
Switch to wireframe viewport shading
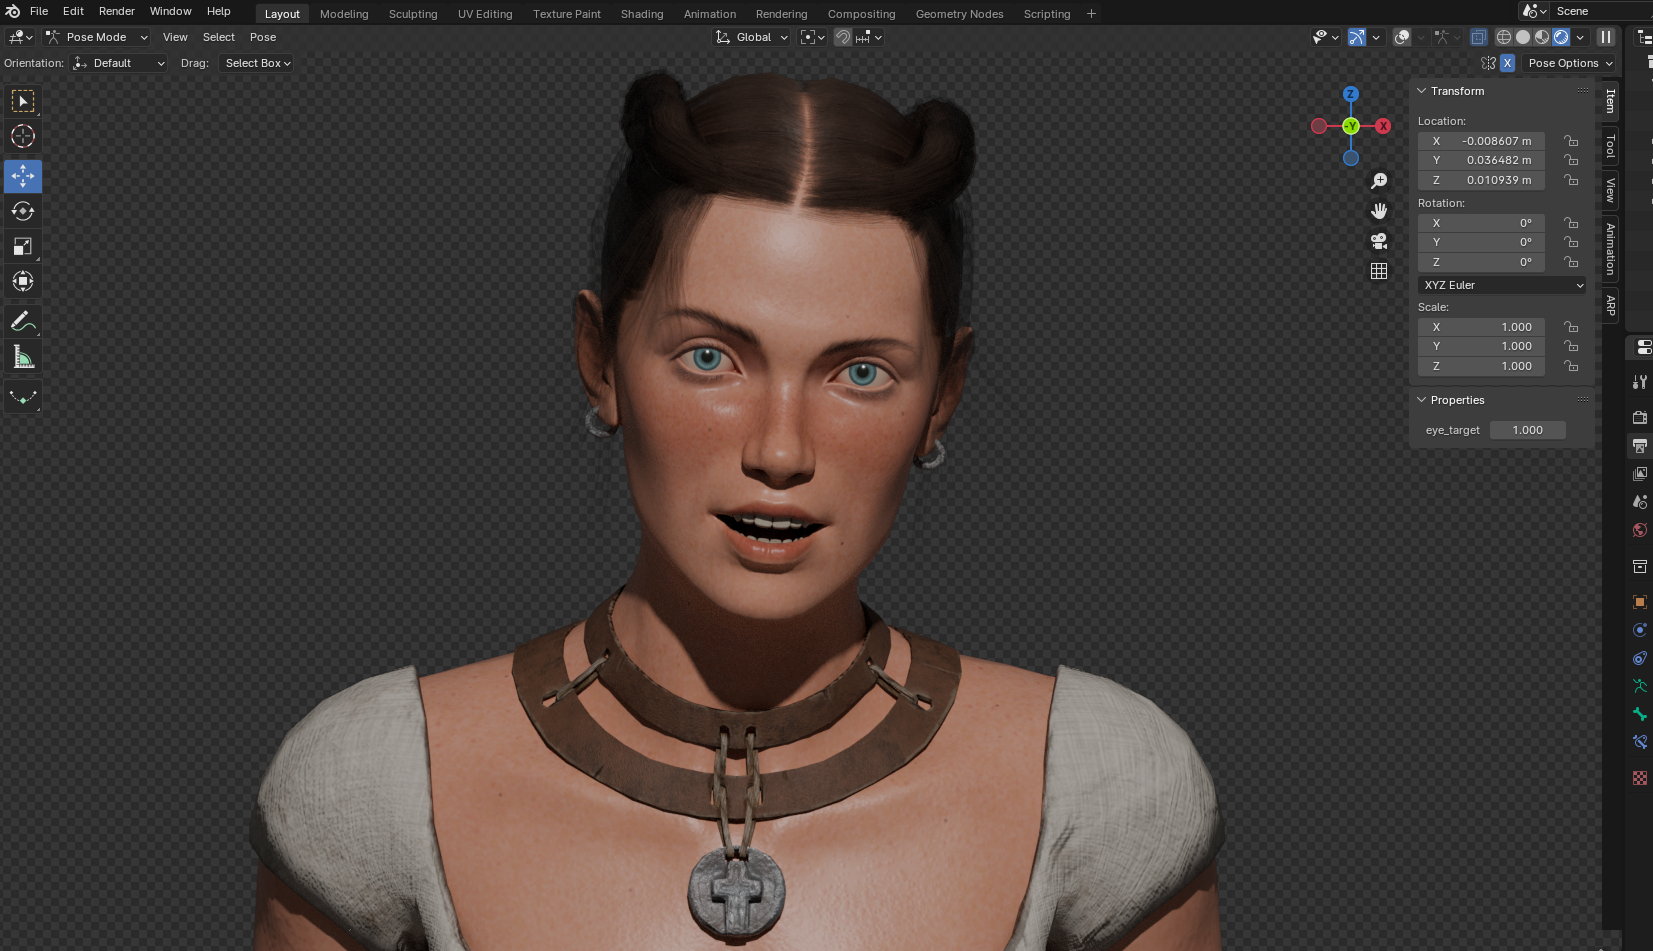1503,37
